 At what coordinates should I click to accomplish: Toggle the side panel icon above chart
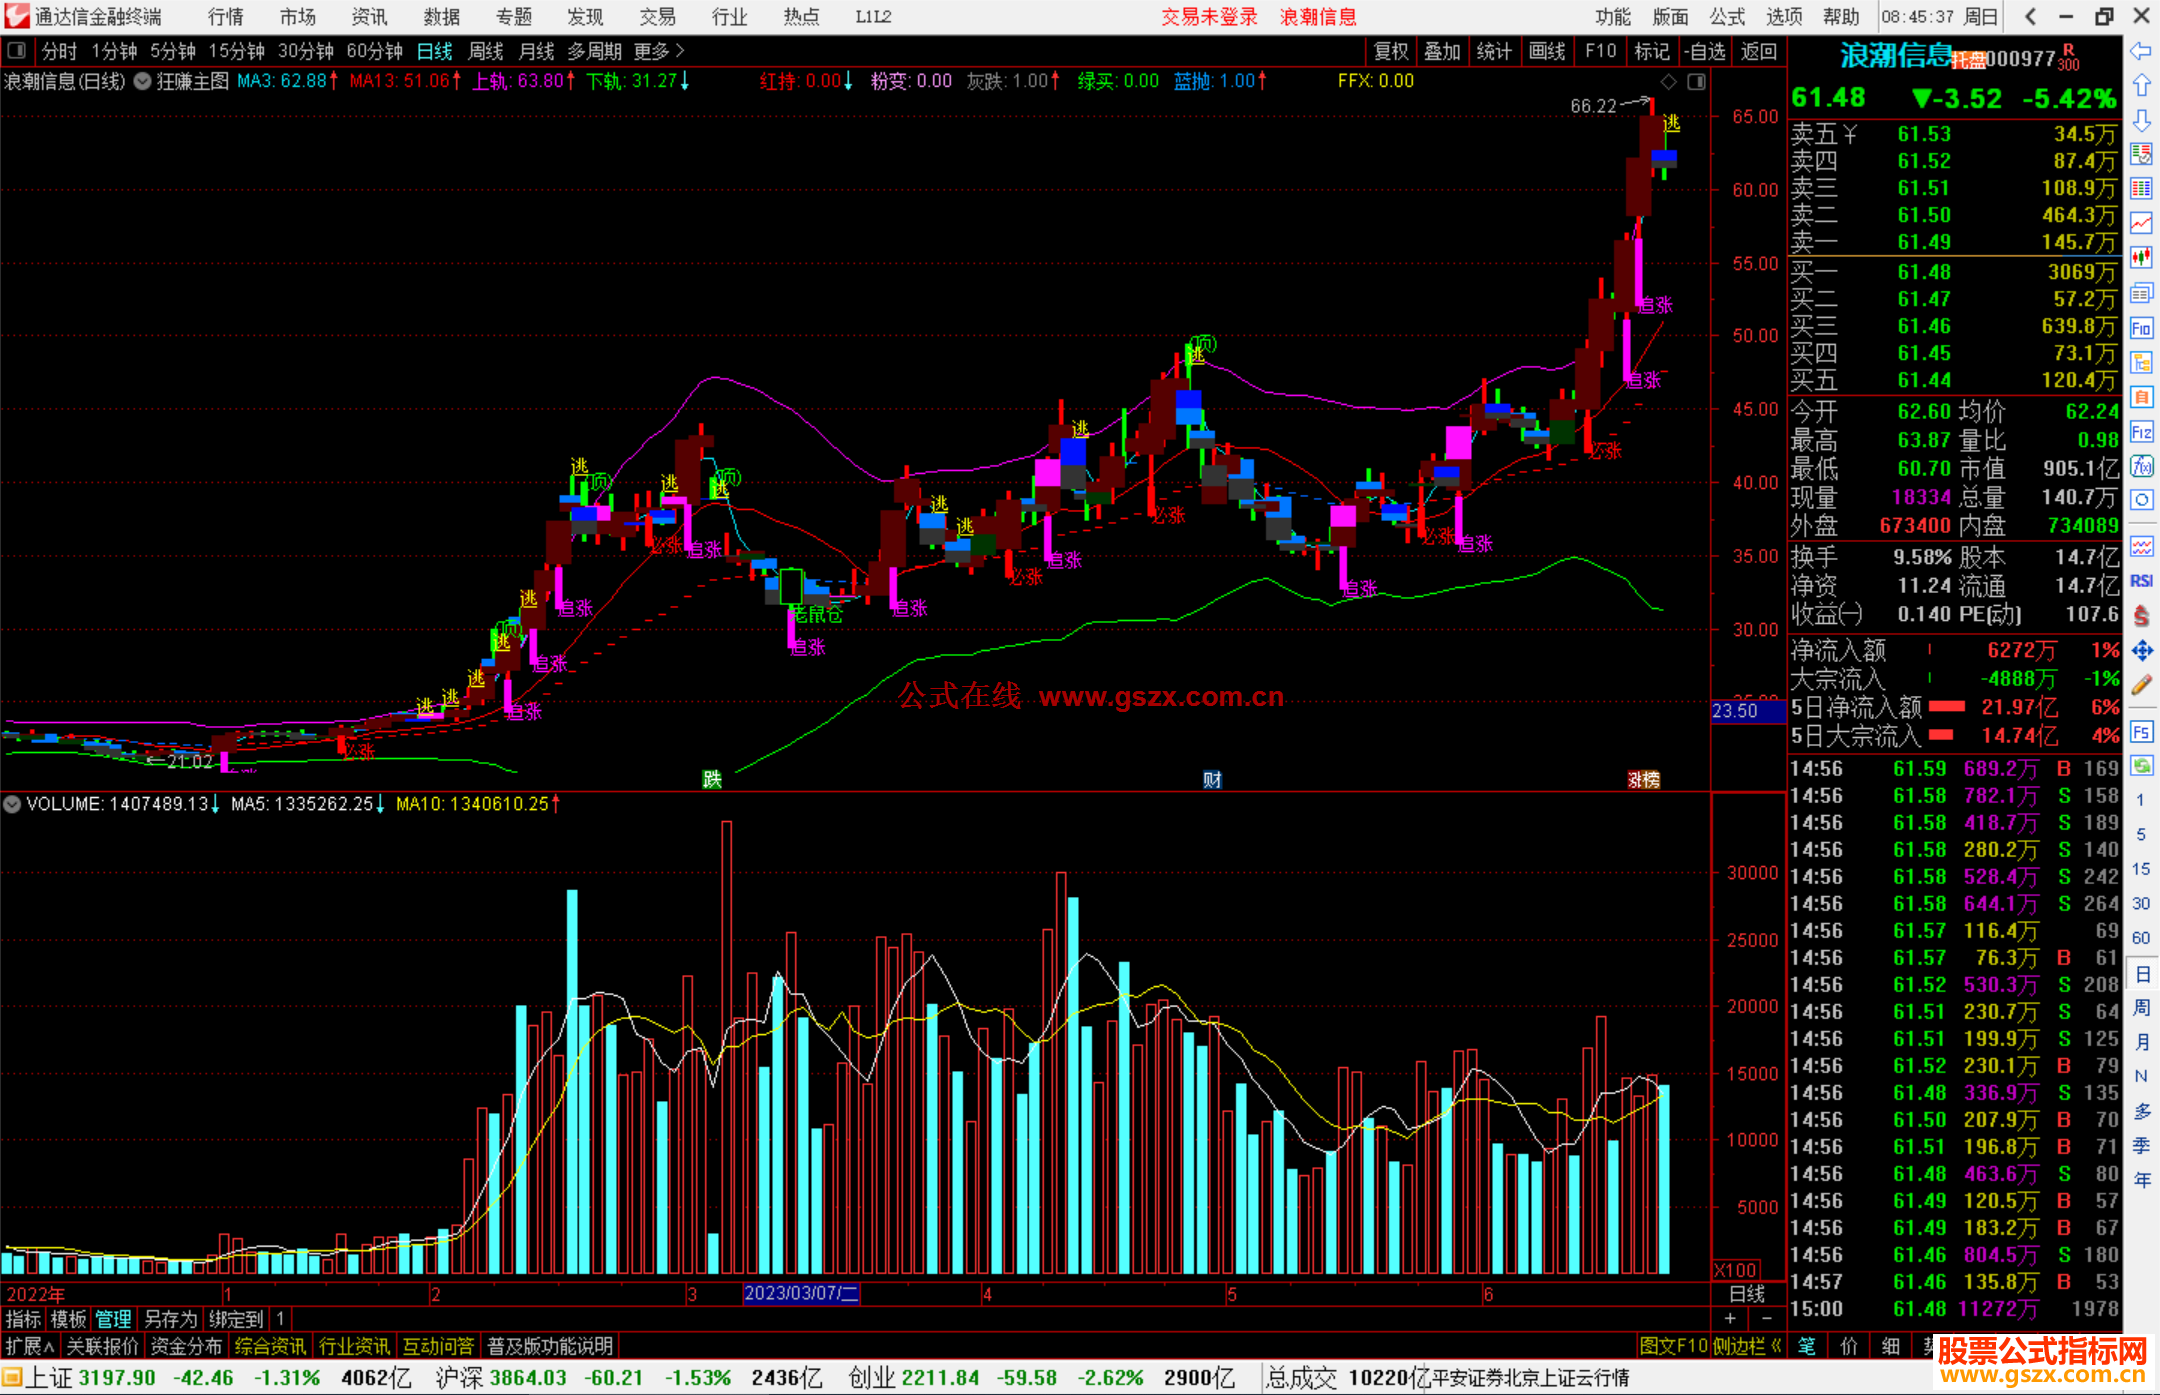click(1696, 82)
